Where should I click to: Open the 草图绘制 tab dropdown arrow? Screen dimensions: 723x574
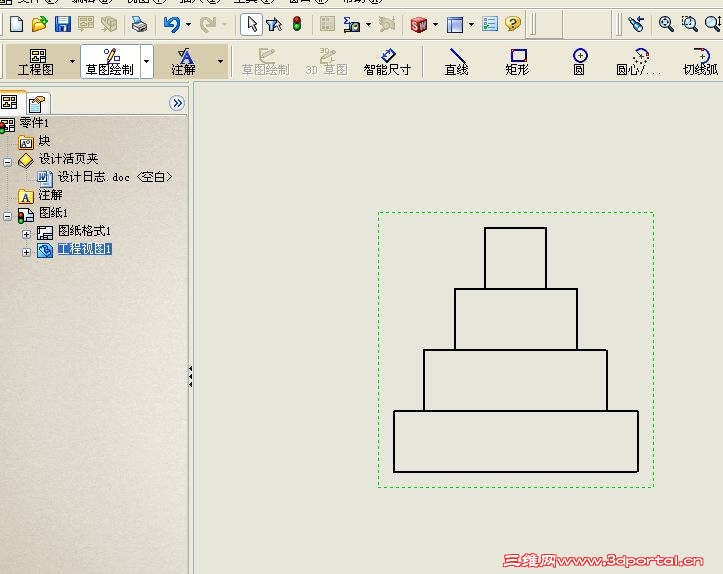click(x=147, y=61)
